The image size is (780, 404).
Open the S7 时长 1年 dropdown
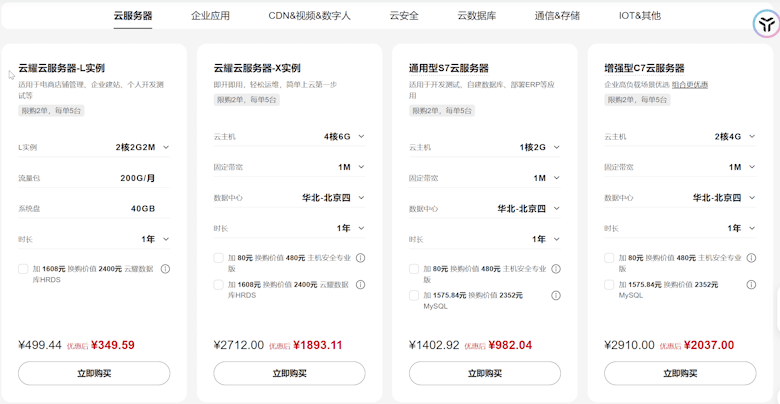click(546, 239)
